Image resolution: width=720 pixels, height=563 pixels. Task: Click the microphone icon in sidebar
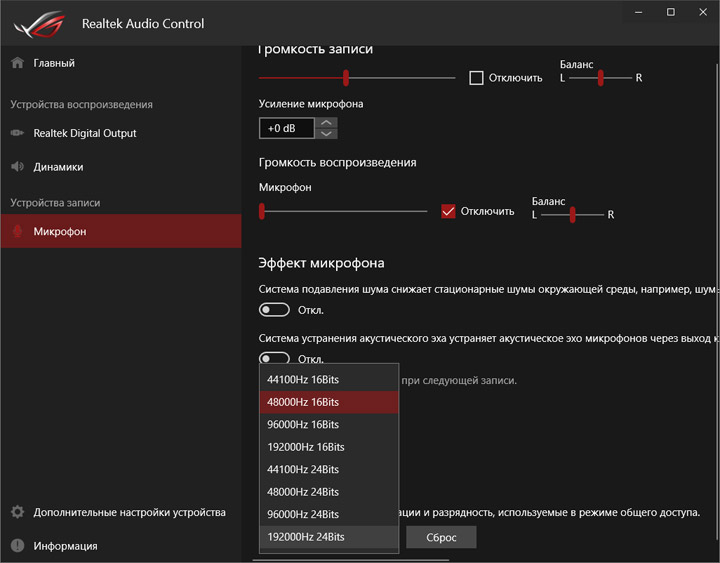pyautogui.click(x=17, y=232)
